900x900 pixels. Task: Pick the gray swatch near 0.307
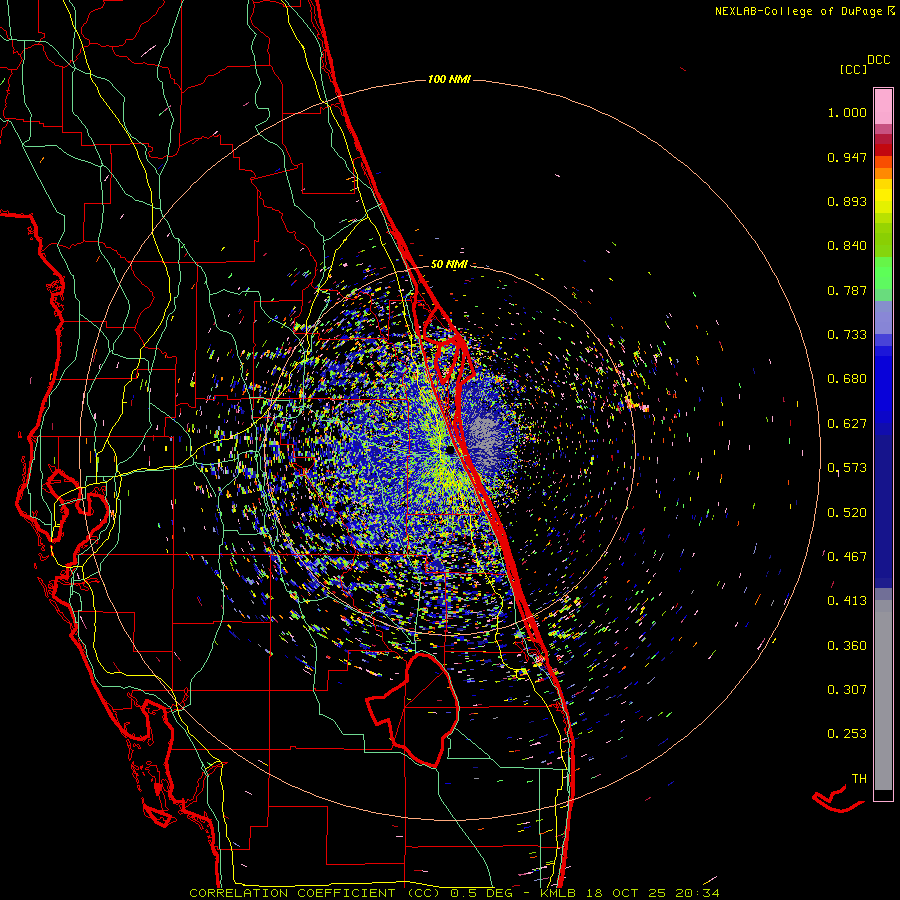coord(883,695)
